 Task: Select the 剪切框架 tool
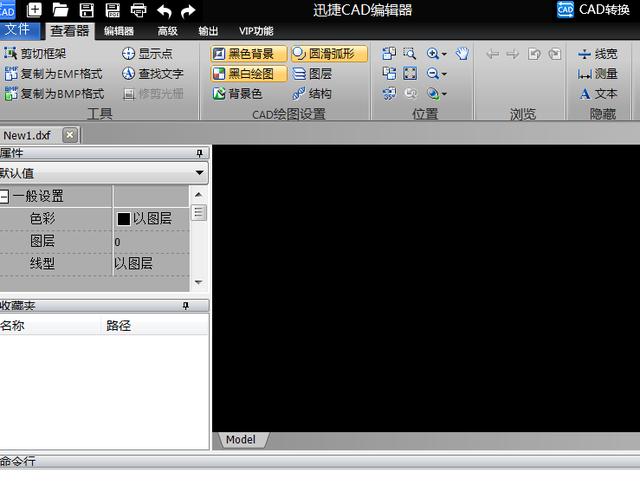(x=35, y=53)
